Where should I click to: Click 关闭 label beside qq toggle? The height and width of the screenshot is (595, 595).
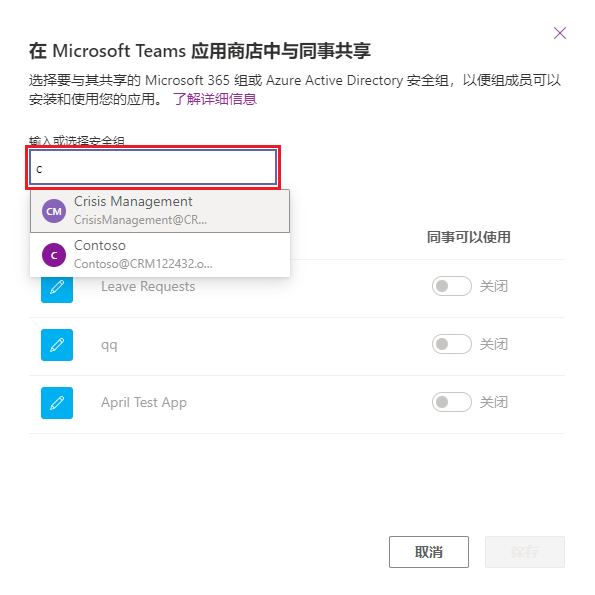(494, 344)
